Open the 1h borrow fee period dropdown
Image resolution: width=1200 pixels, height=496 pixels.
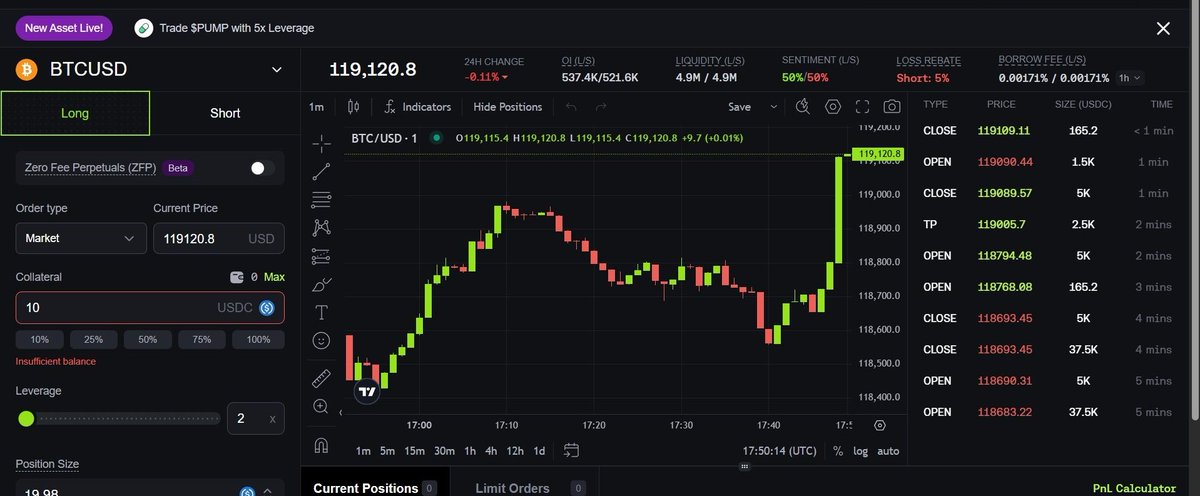1130,77
